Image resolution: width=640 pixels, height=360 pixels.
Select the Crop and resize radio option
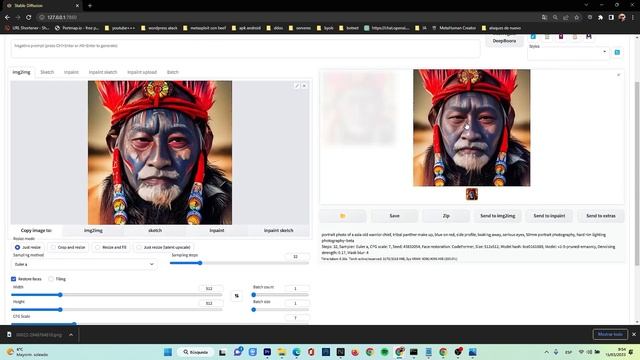[x=68, y=247]
